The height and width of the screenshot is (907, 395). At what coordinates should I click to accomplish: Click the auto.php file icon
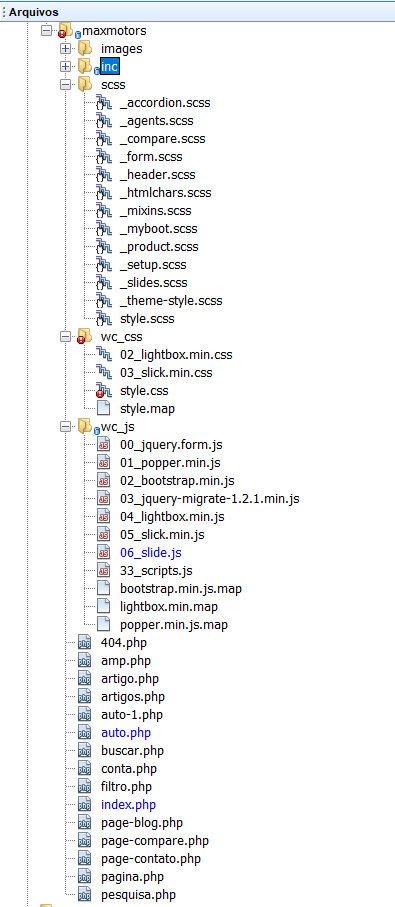pyautogui.click(x=85, y=732)
